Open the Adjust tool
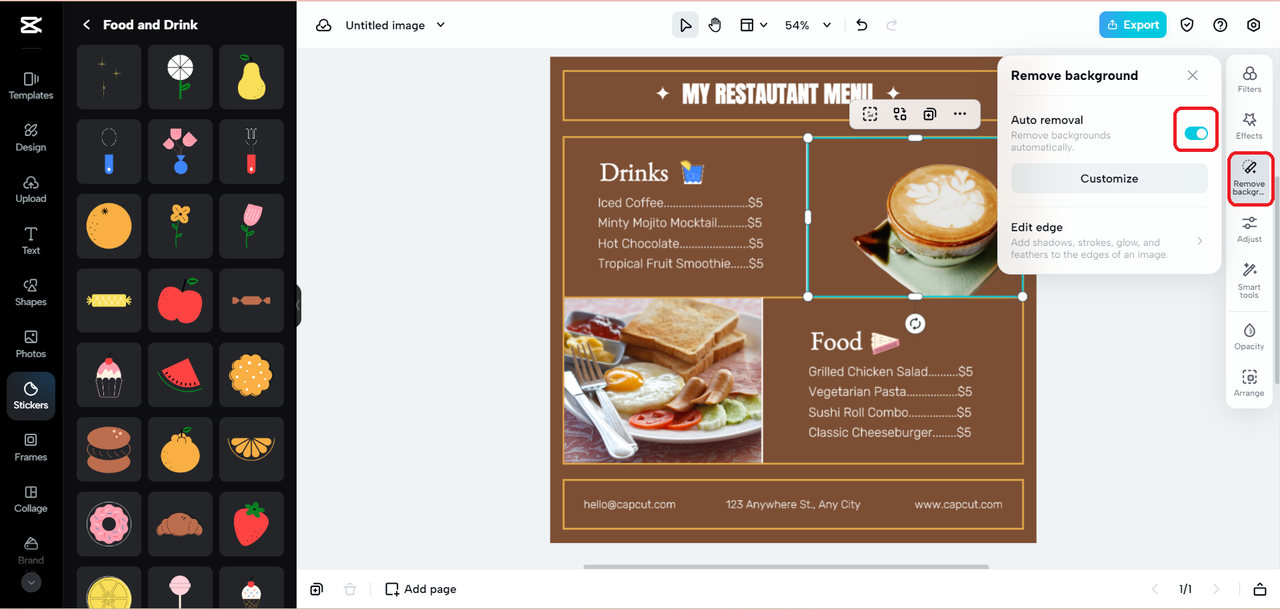The height and width of the screenshot is (609, 1280). click(x=1249, y=229)
